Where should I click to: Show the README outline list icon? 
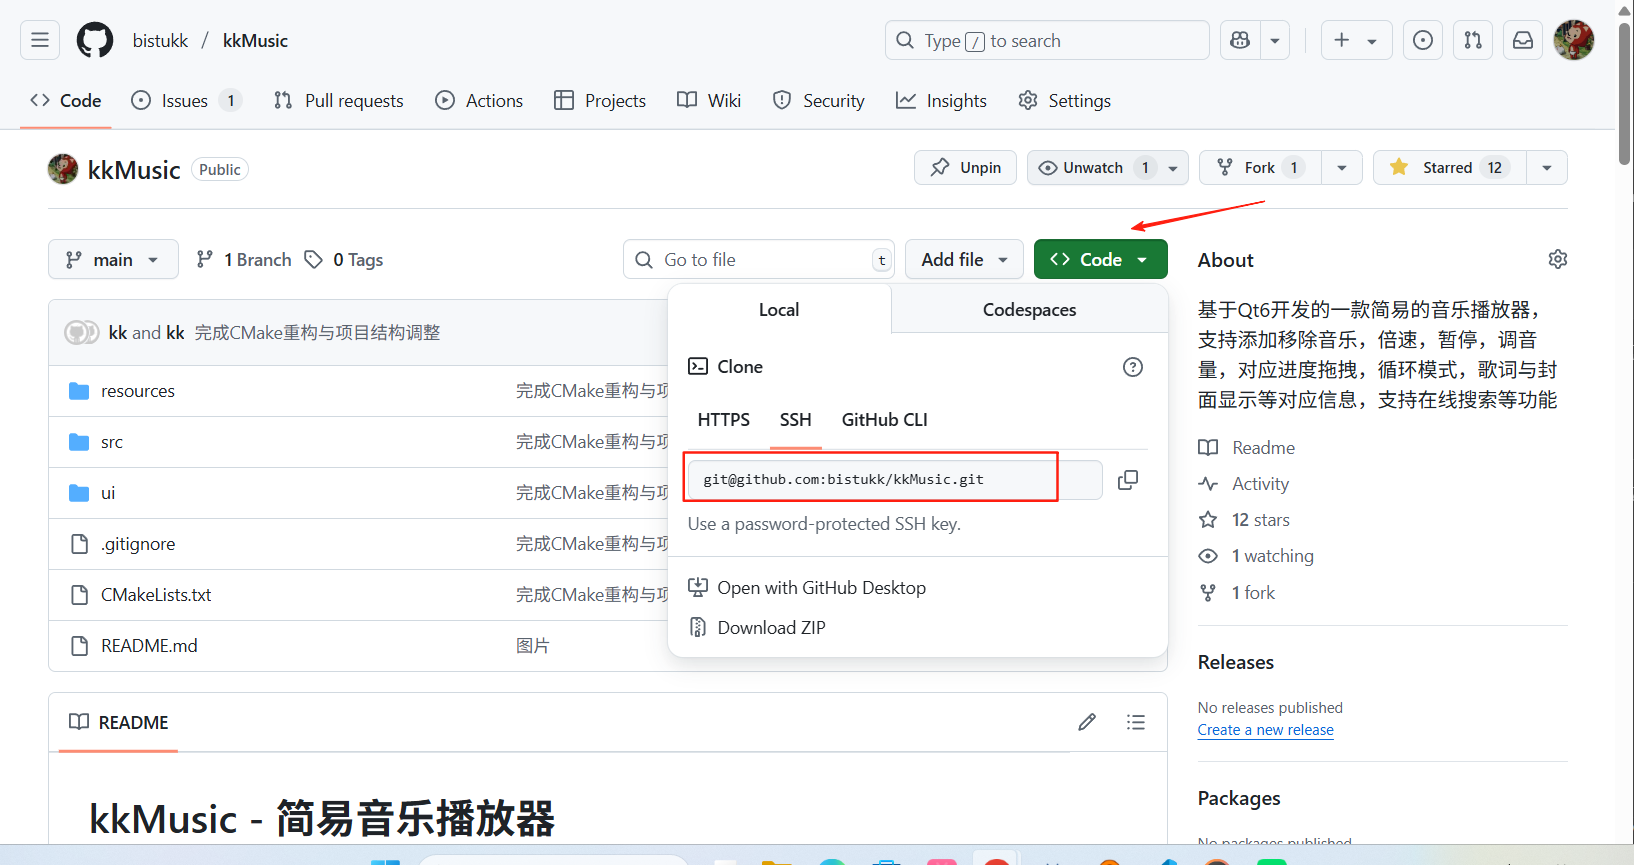(x=1136, y=722)
